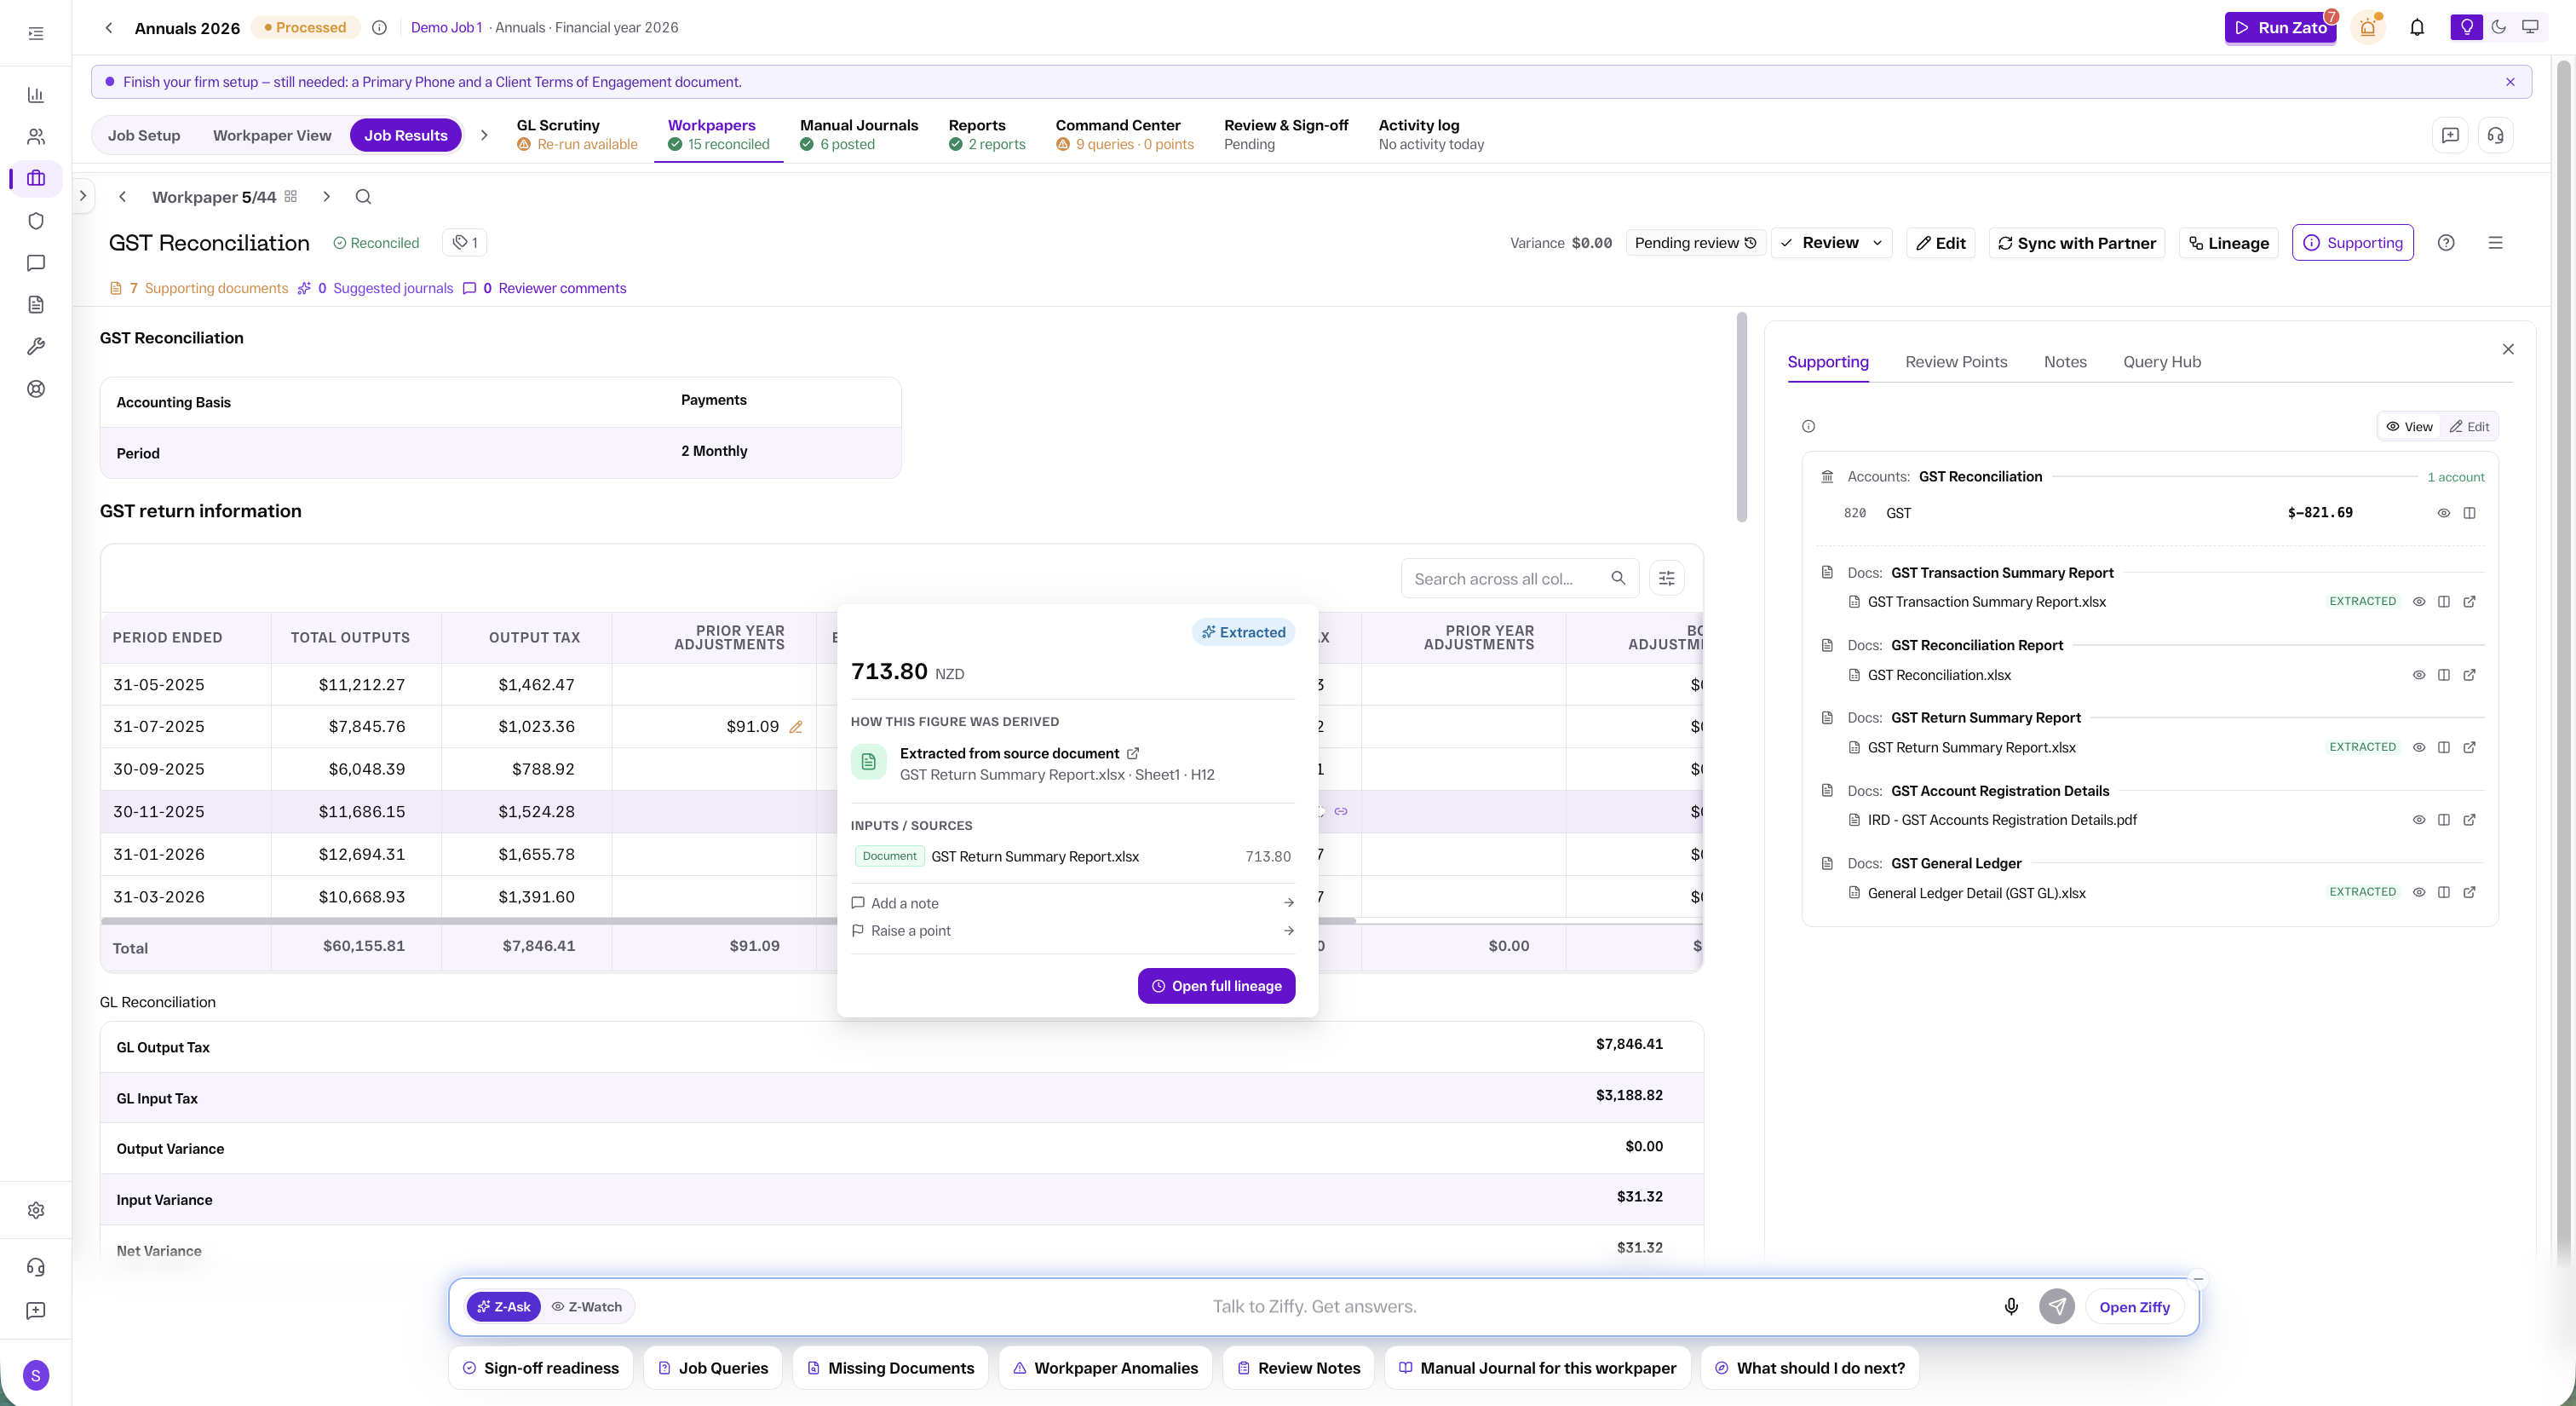Open Manual Journals tab
2576x1406 pixels.
(x=859, y=135)
